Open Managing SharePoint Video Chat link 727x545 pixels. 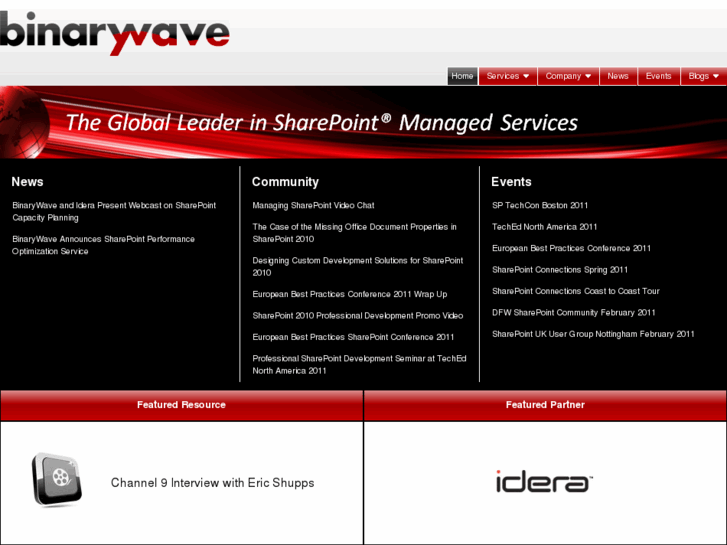(x=313, y=205)
